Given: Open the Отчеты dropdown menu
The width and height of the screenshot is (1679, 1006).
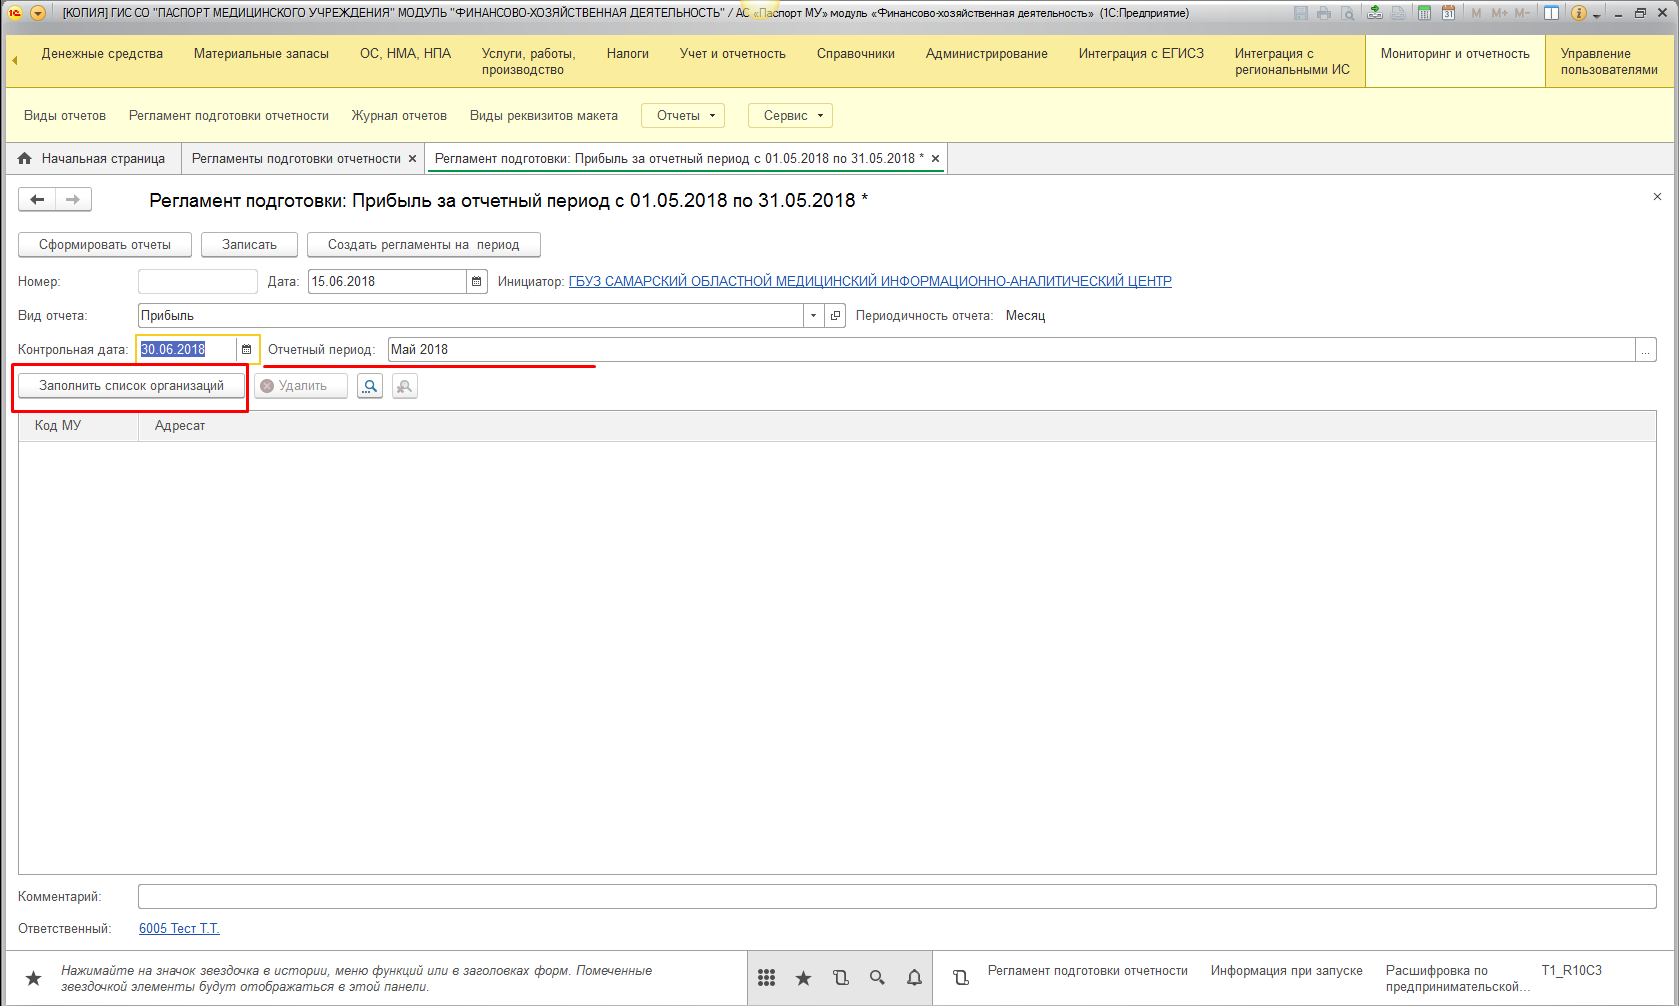Looking at the screenshot, I should (683, 116).
